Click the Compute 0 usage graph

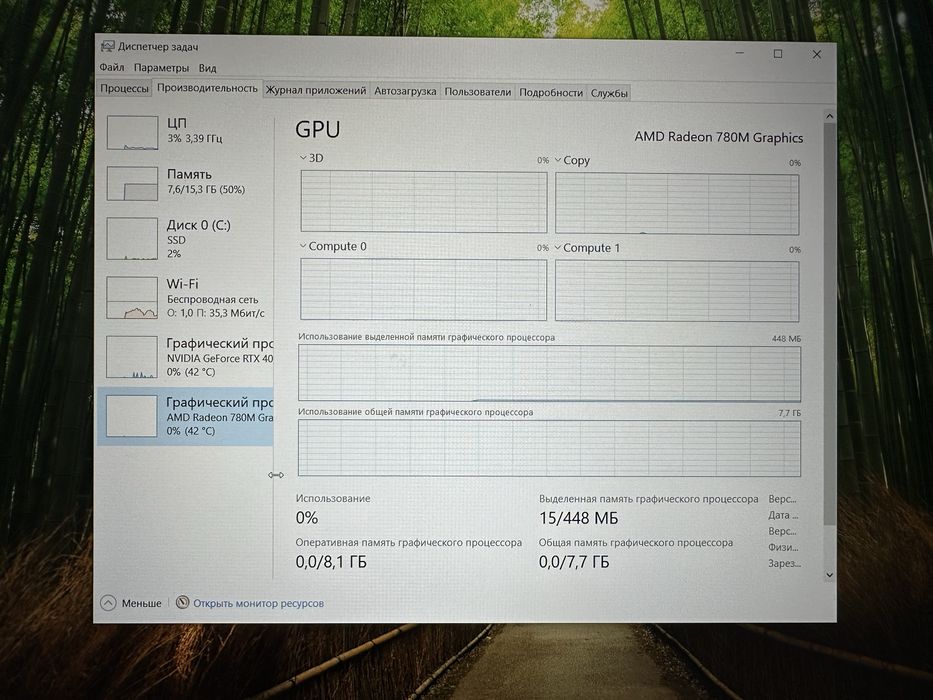[x=423, y=289]
